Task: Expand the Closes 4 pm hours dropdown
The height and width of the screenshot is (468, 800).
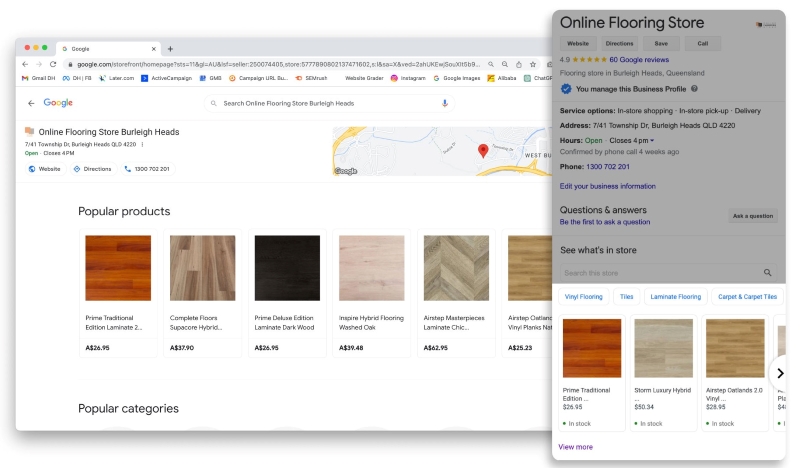Action: pos(632,140)
